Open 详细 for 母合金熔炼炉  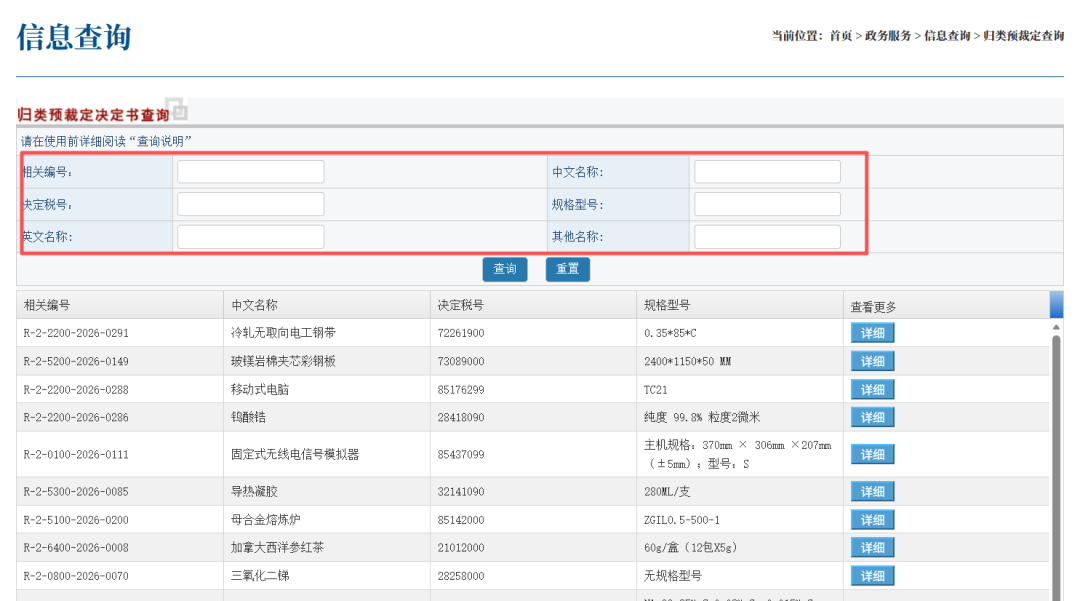873,520
